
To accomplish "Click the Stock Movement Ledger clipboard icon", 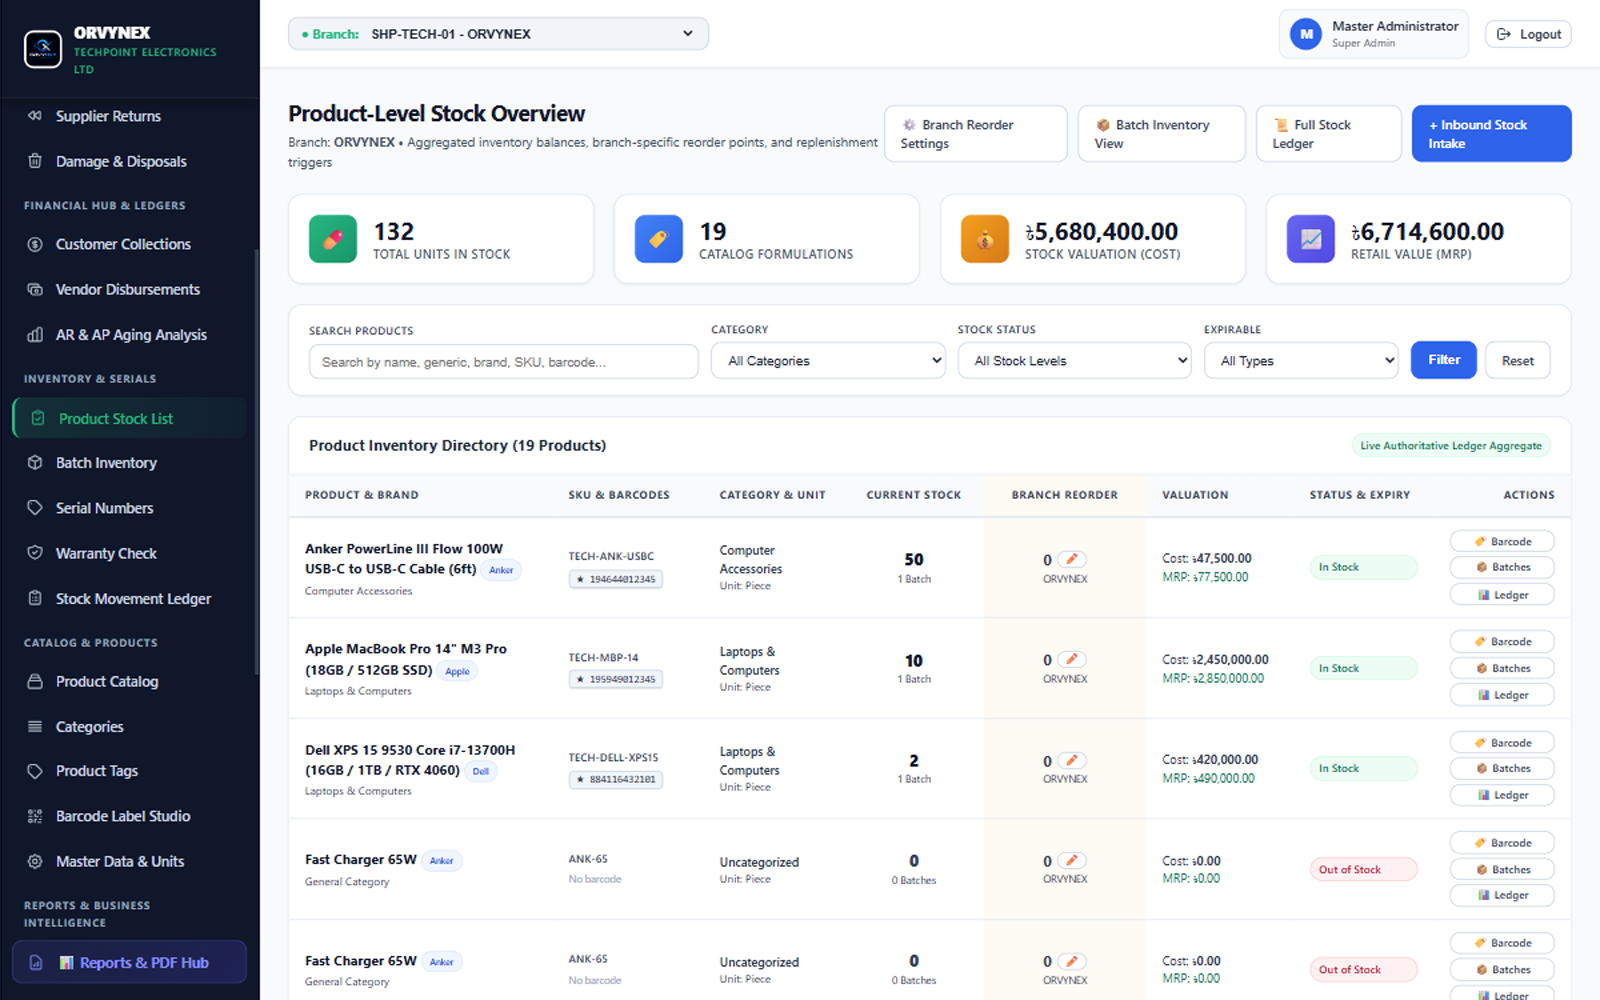I will pyautogui.click(x=35, y=599).
